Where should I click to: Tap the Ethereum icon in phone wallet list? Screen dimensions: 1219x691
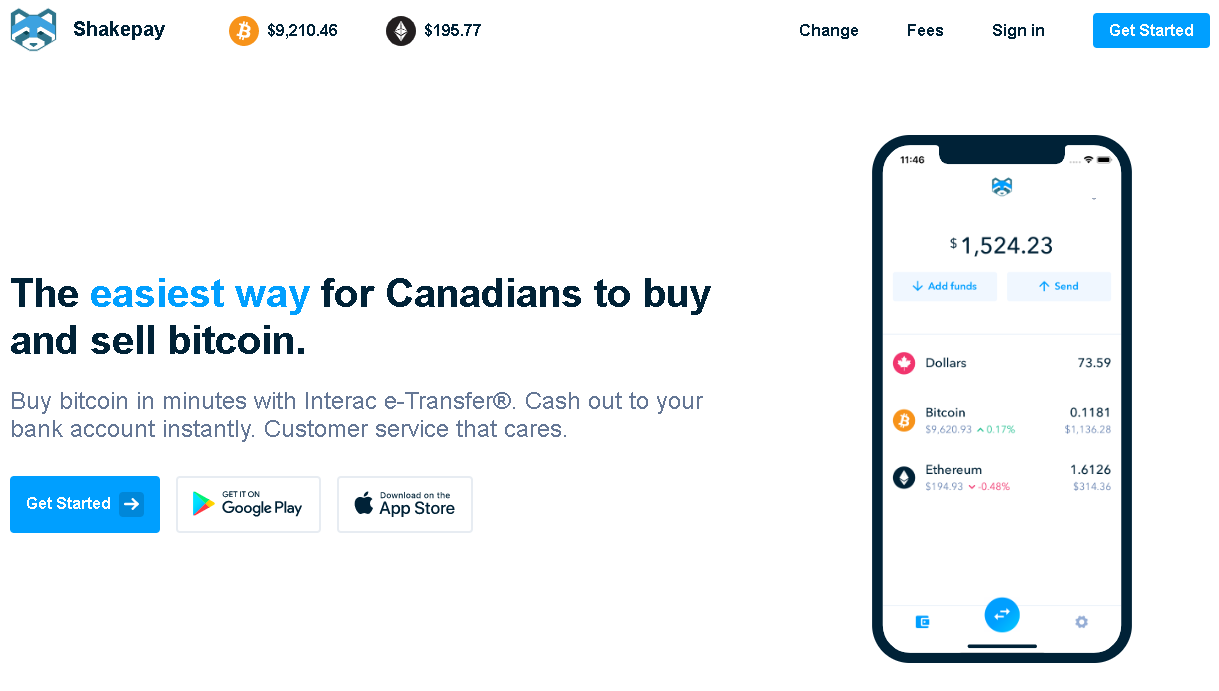coord(904,477)
